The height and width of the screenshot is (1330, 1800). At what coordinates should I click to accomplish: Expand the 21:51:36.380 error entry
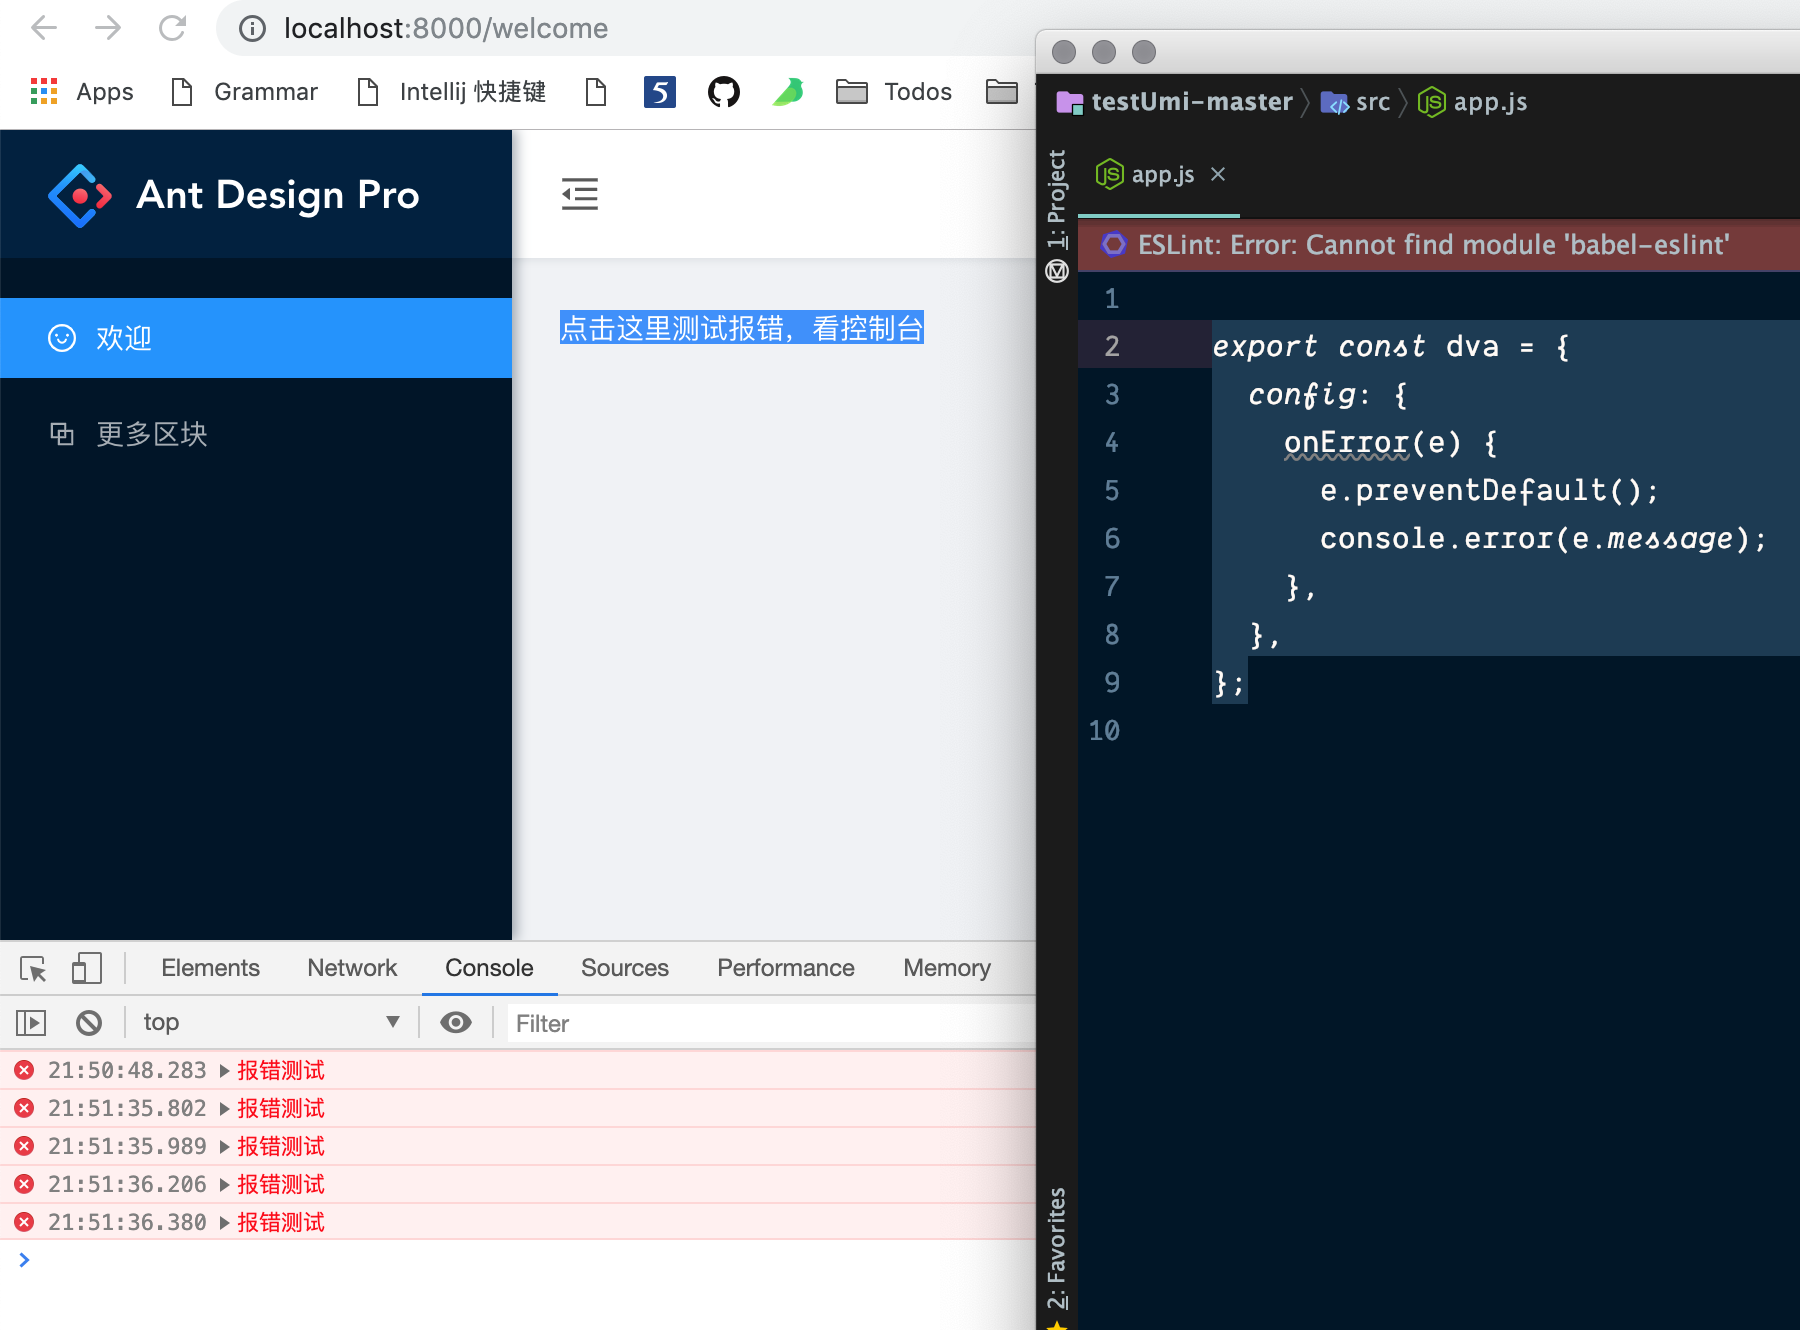[x=225, y=1223]
